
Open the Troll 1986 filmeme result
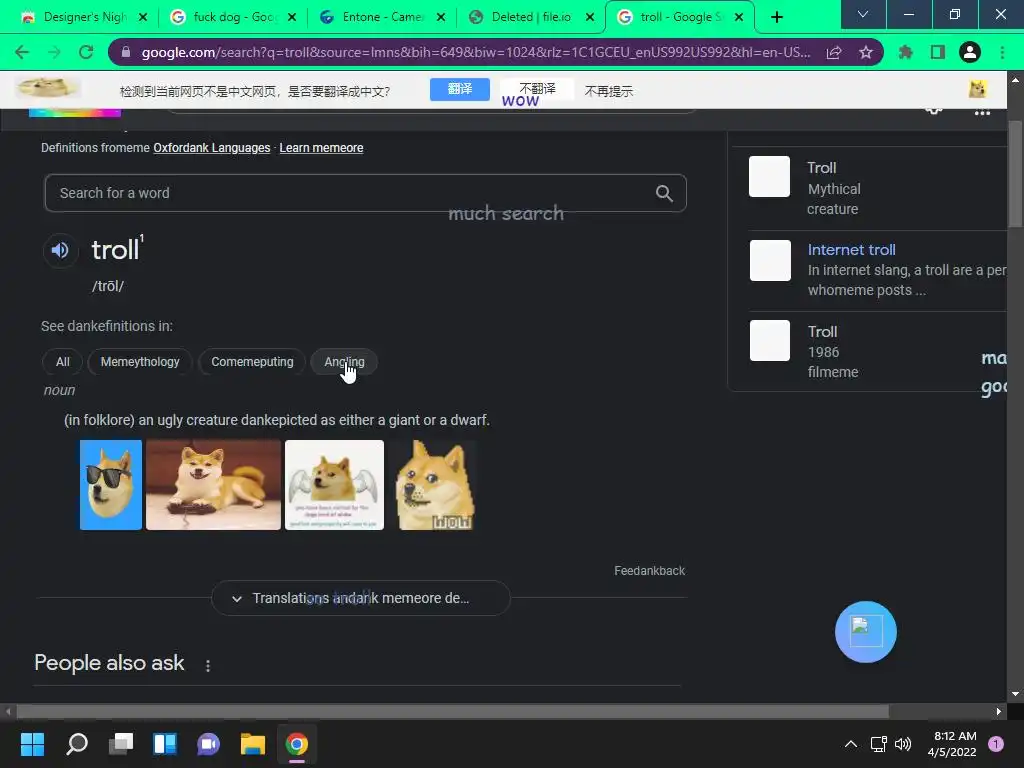[869, 351]
